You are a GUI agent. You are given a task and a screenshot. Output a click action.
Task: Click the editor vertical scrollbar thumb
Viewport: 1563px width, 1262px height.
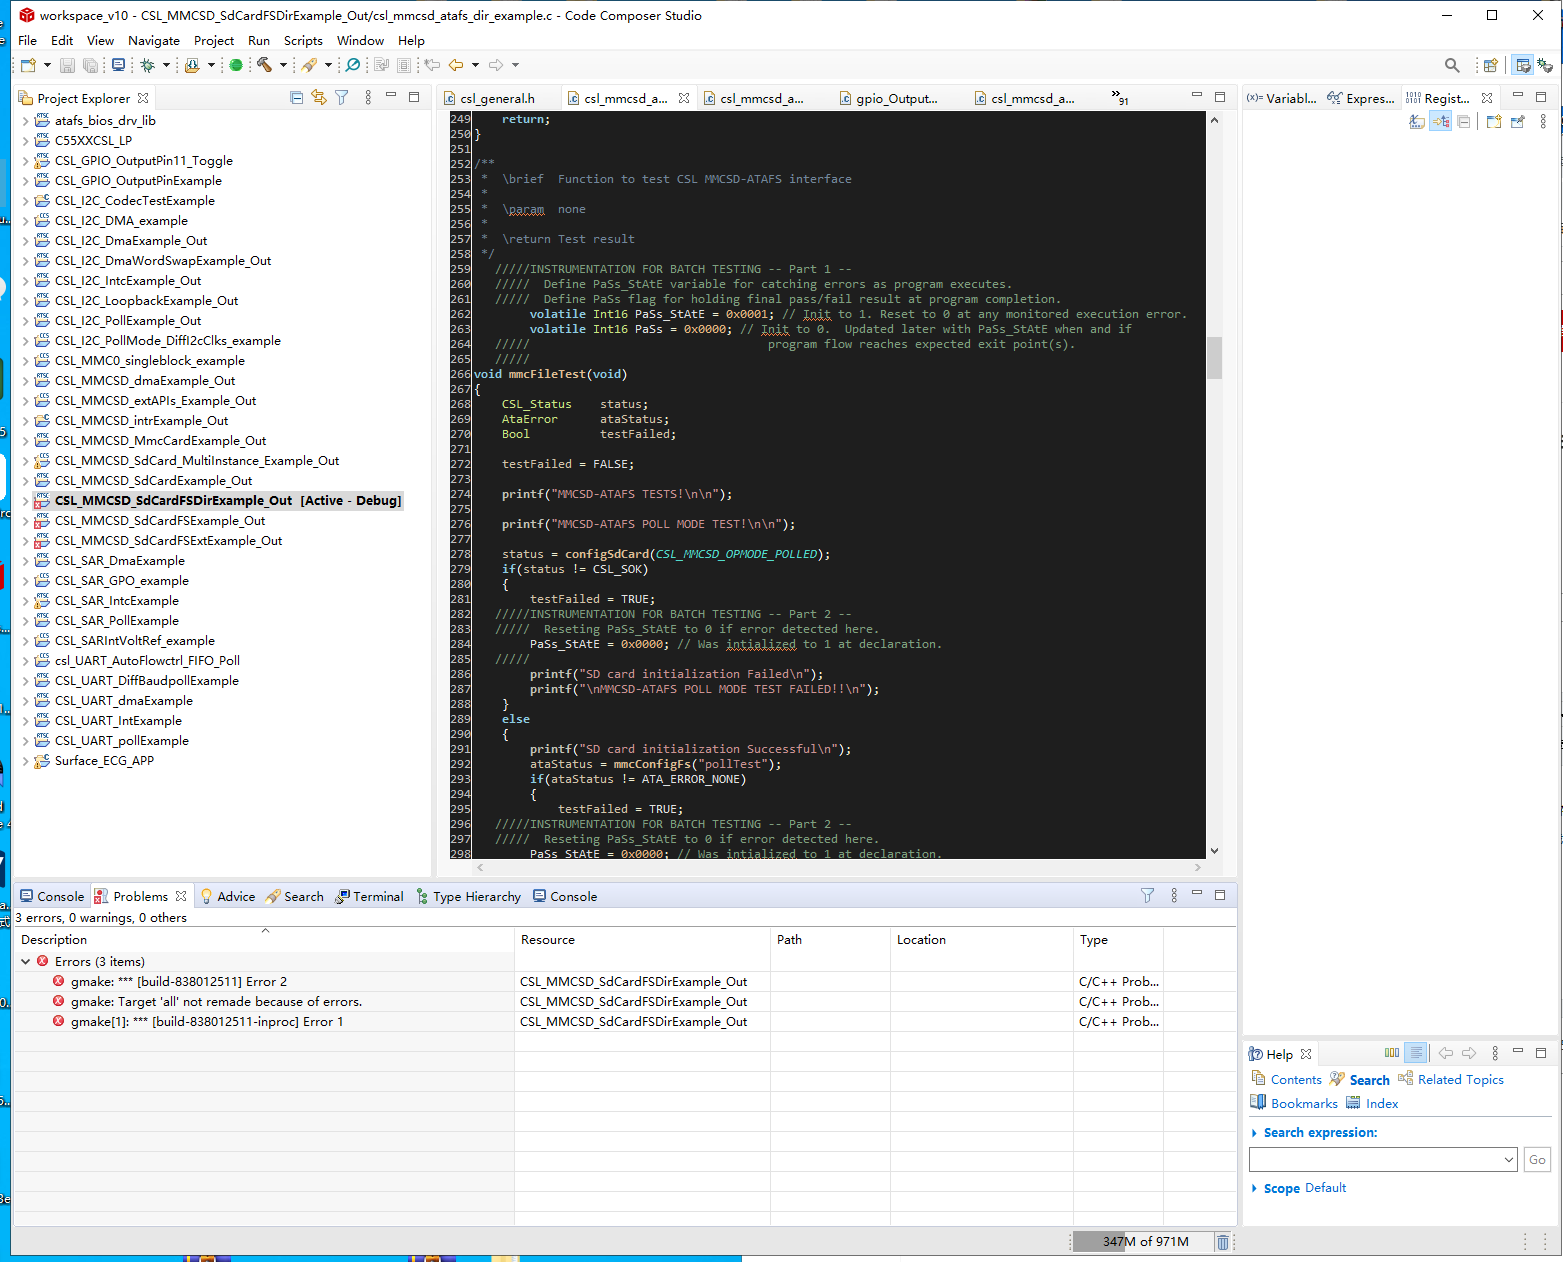click(1214, 358)
